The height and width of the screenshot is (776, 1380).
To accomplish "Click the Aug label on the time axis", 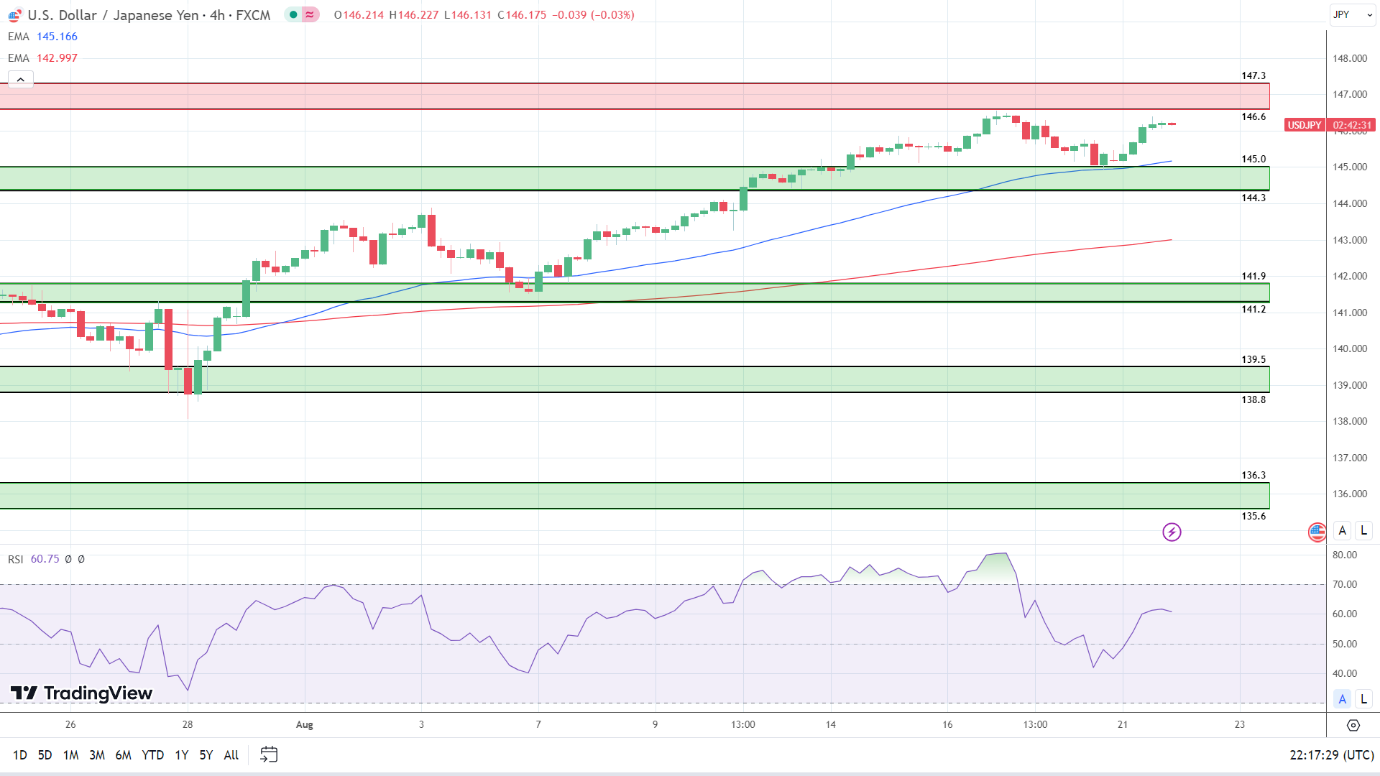I will [x=304, y=725].
